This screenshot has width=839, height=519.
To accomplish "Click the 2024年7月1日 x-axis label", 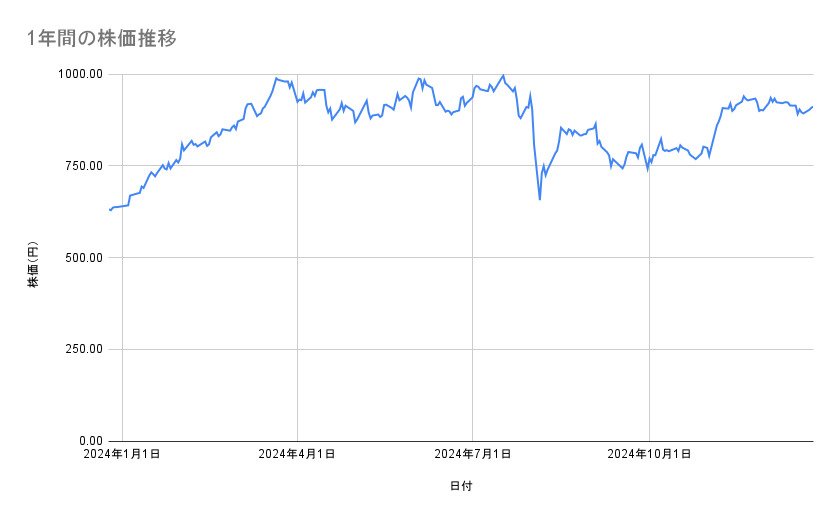I will [473, 455].
